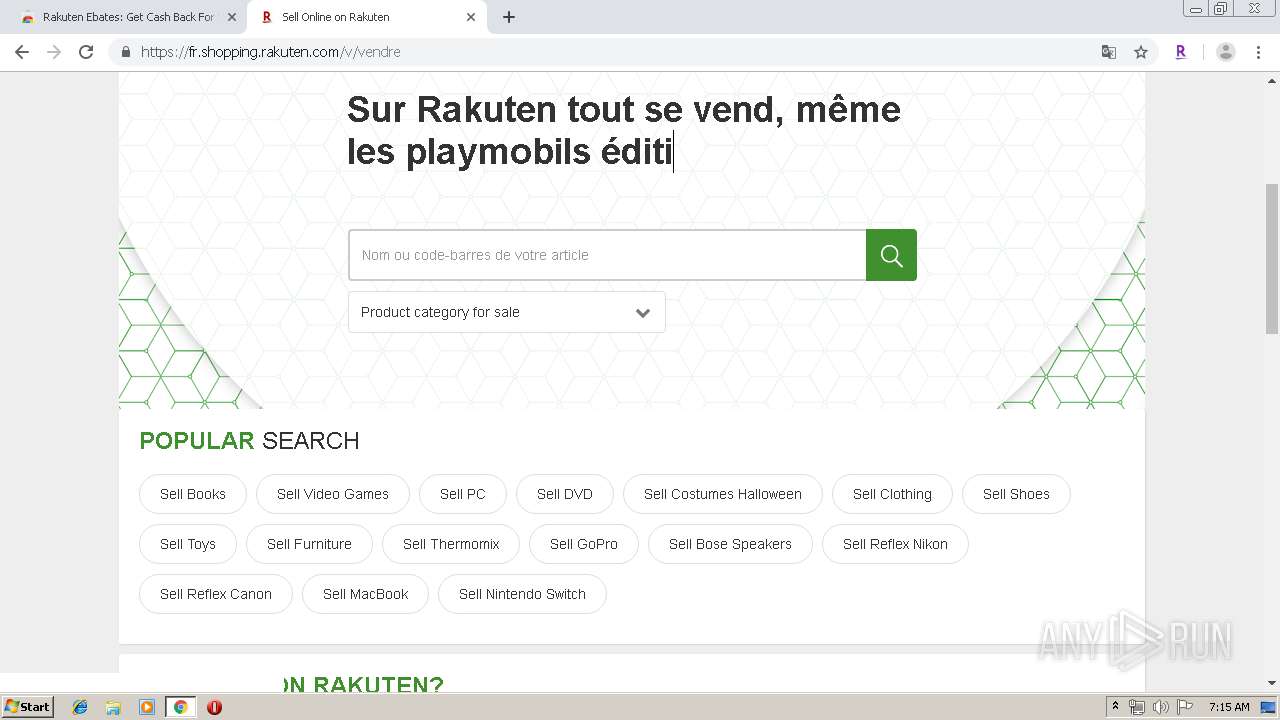Click the Sell Reflex Nikon tag

(895, 544)
